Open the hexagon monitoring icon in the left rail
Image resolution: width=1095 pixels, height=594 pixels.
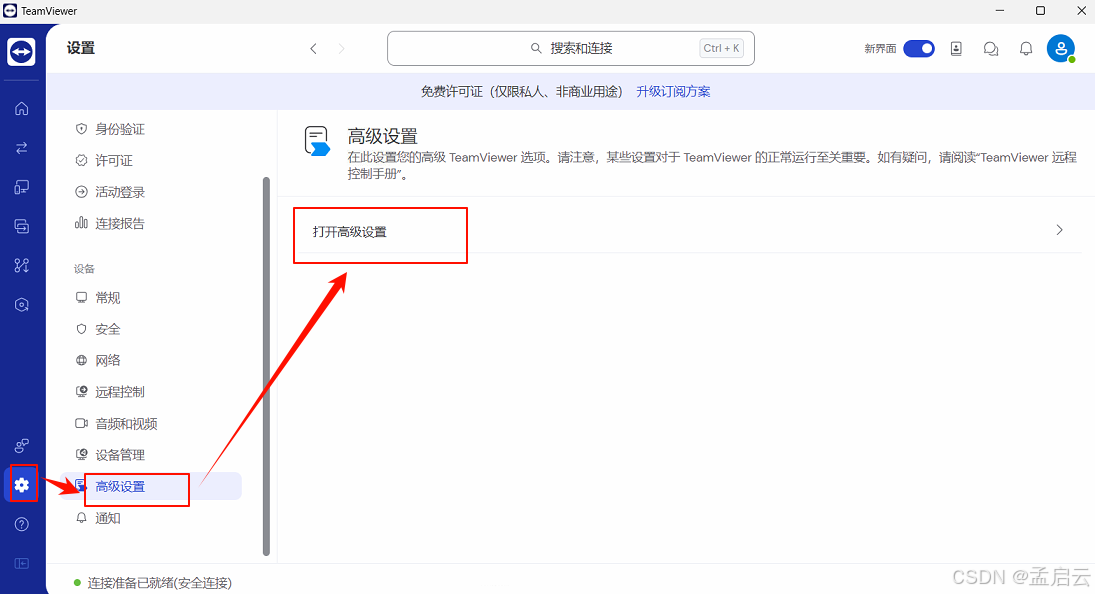pos(22,305)
